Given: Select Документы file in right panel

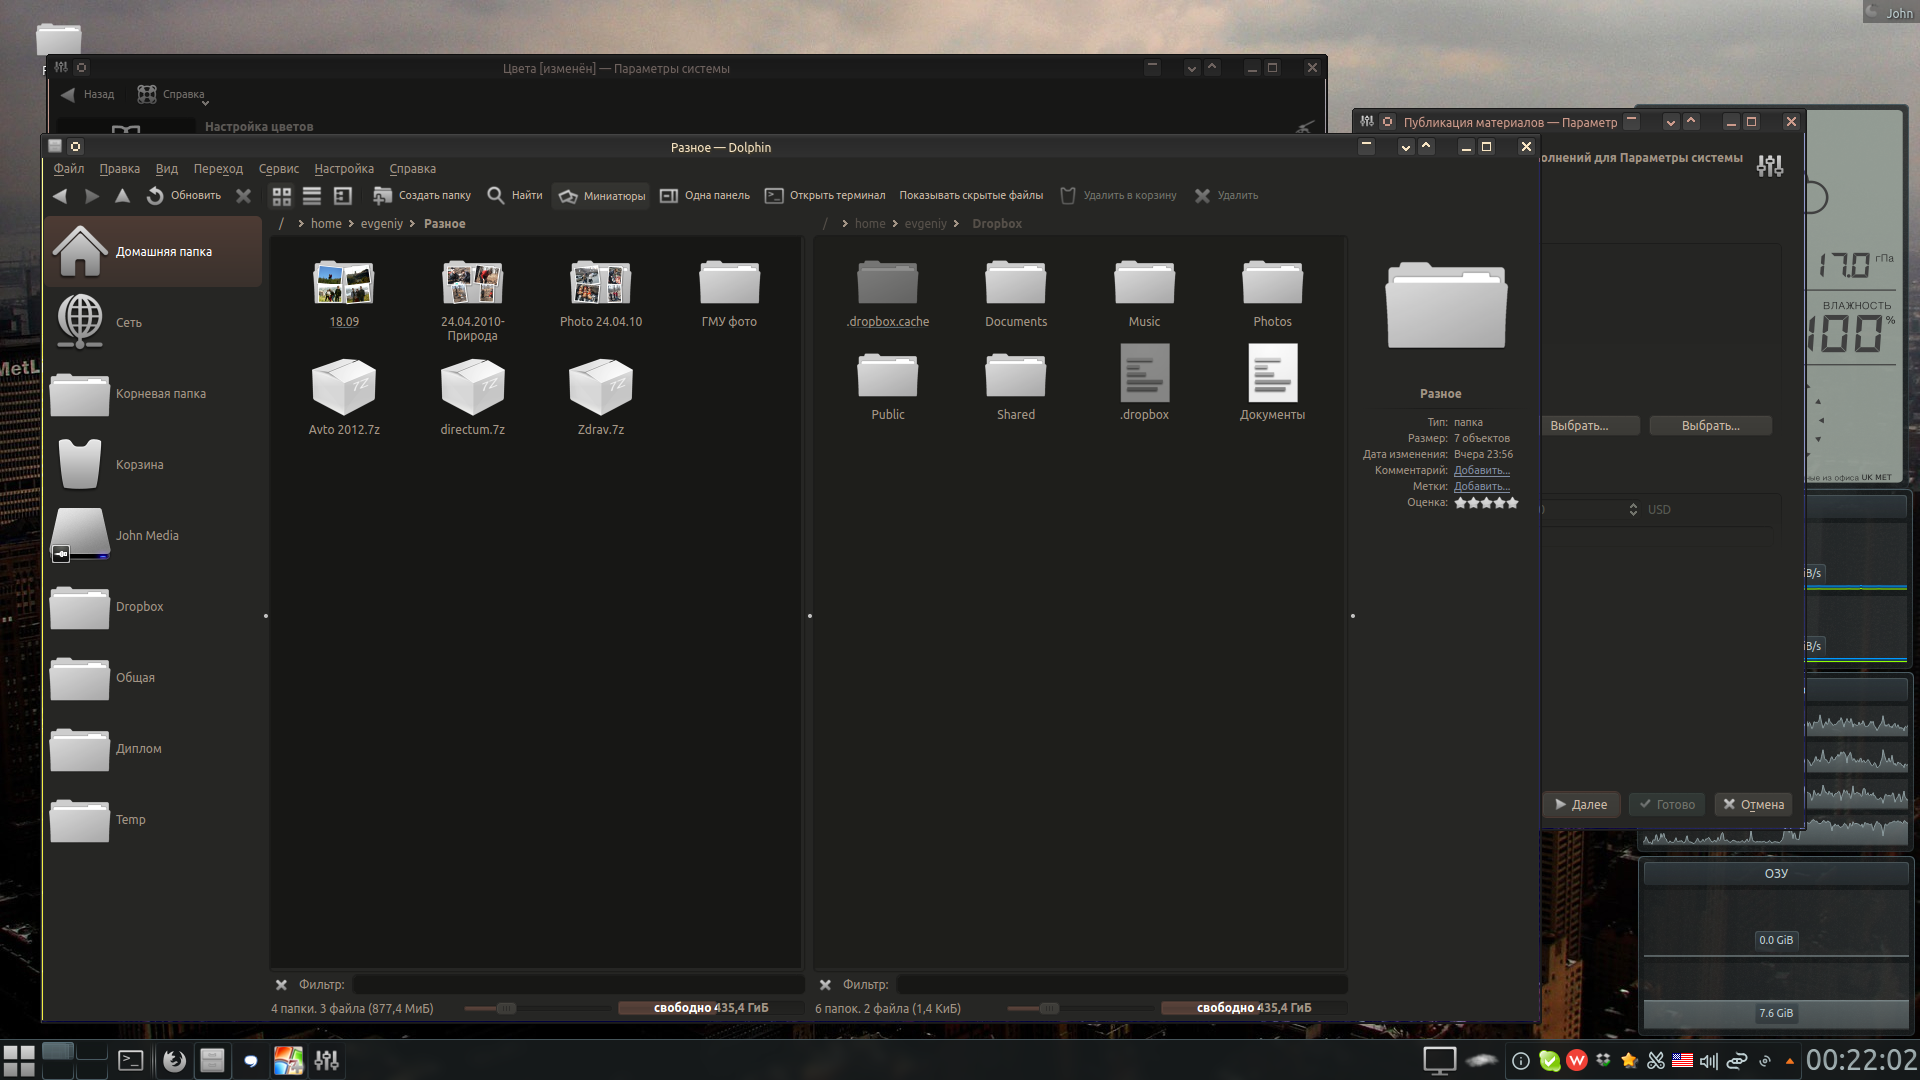Looking at the screenshot, I should point(1272,382).
